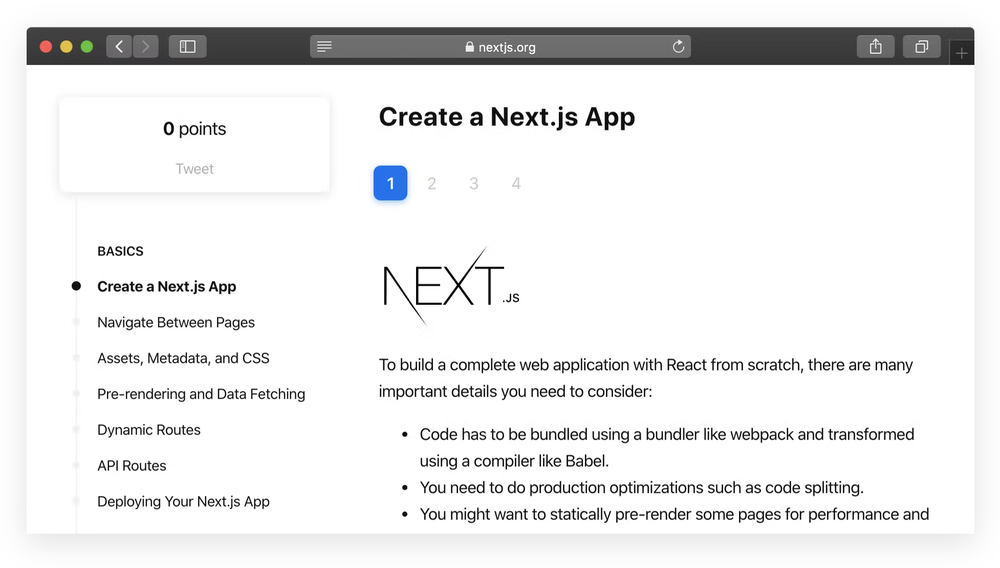Go to step 4 of the lesson
The width and height of the screenshot is (1000, 568).
516,184
